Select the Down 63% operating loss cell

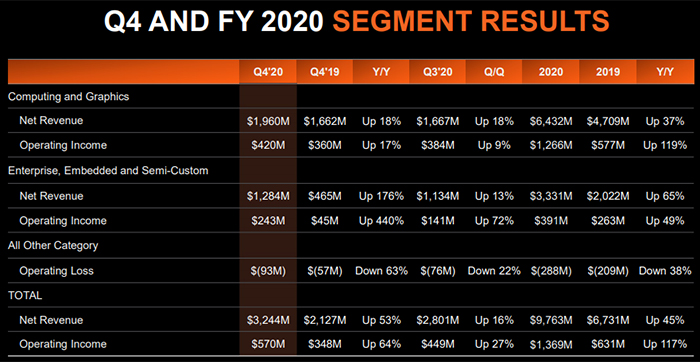pyautogui.click(x=381, y=270)
